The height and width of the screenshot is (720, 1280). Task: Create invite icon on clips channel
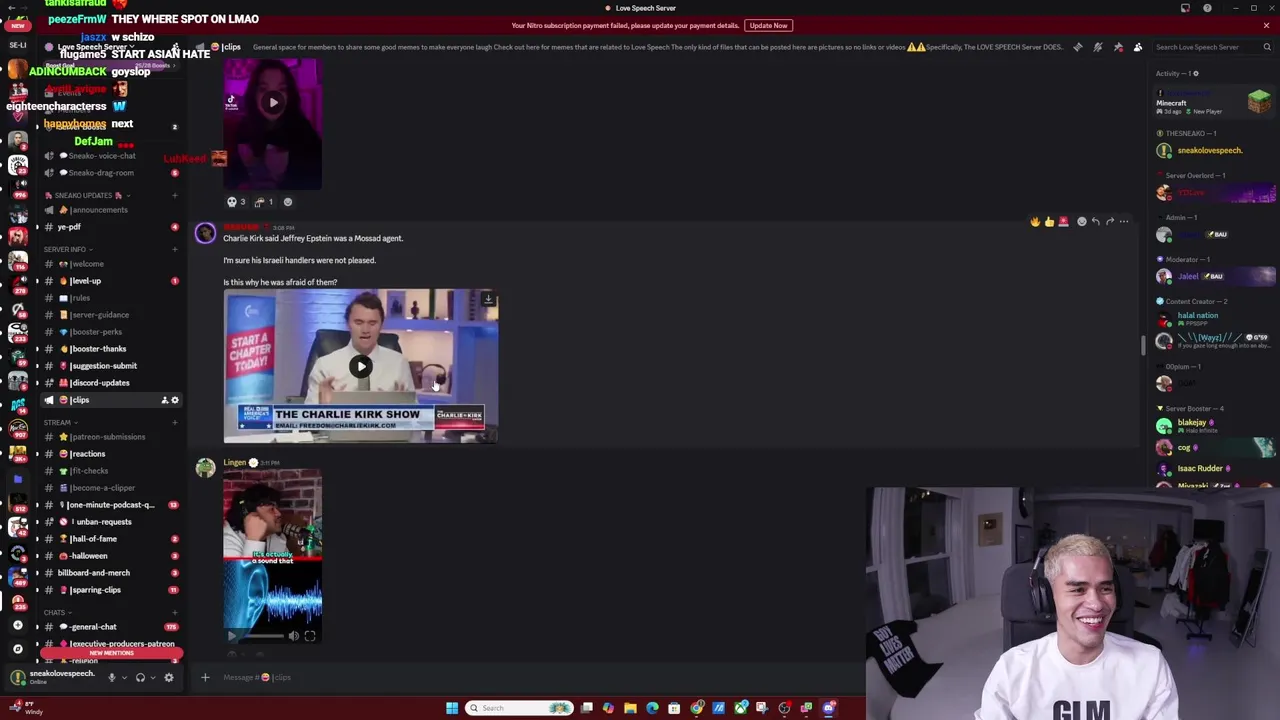point(164,400)
